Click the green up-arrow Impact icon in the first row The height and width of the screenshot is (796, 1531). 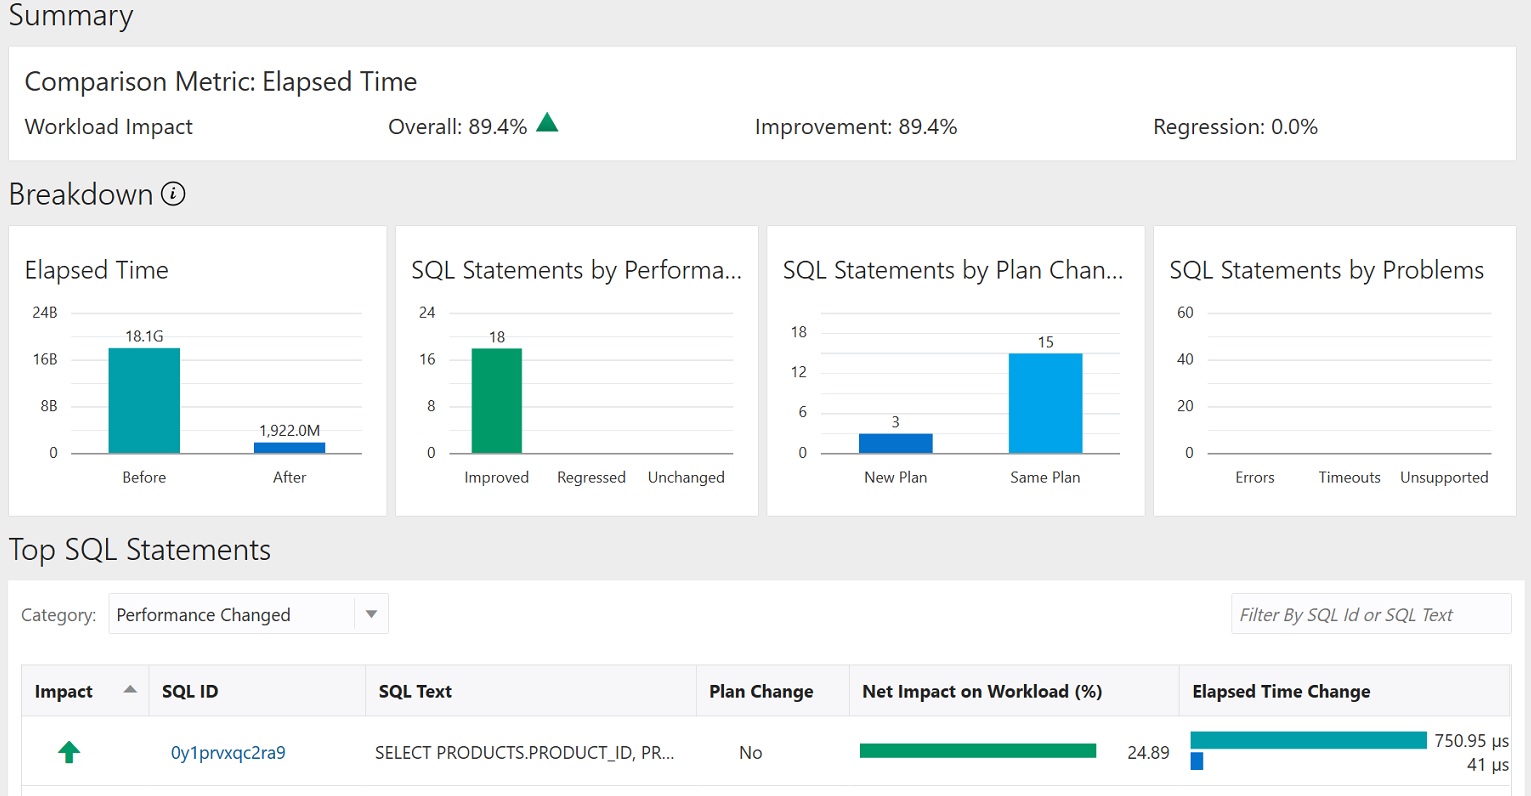tap(69, 752)
